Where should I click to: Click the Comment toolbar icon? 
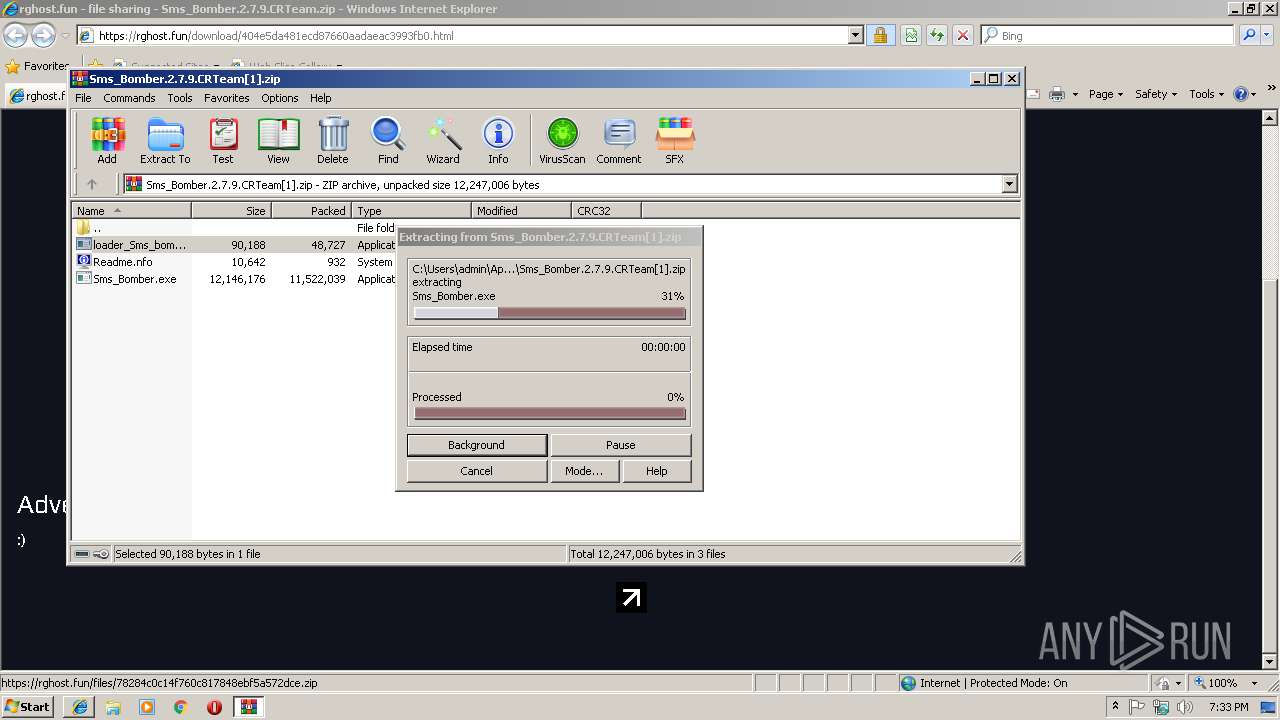[x=619, y=140]
